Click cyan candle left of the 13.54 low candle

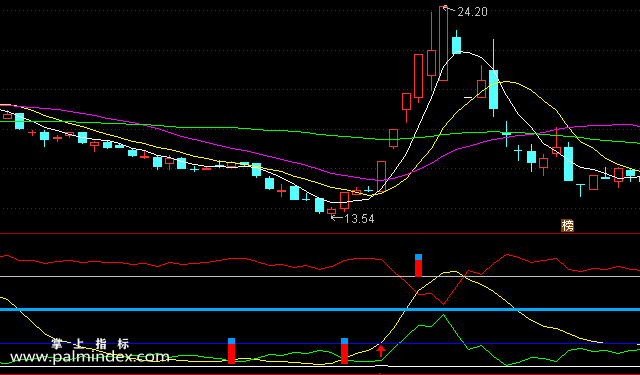pos(320,205)
